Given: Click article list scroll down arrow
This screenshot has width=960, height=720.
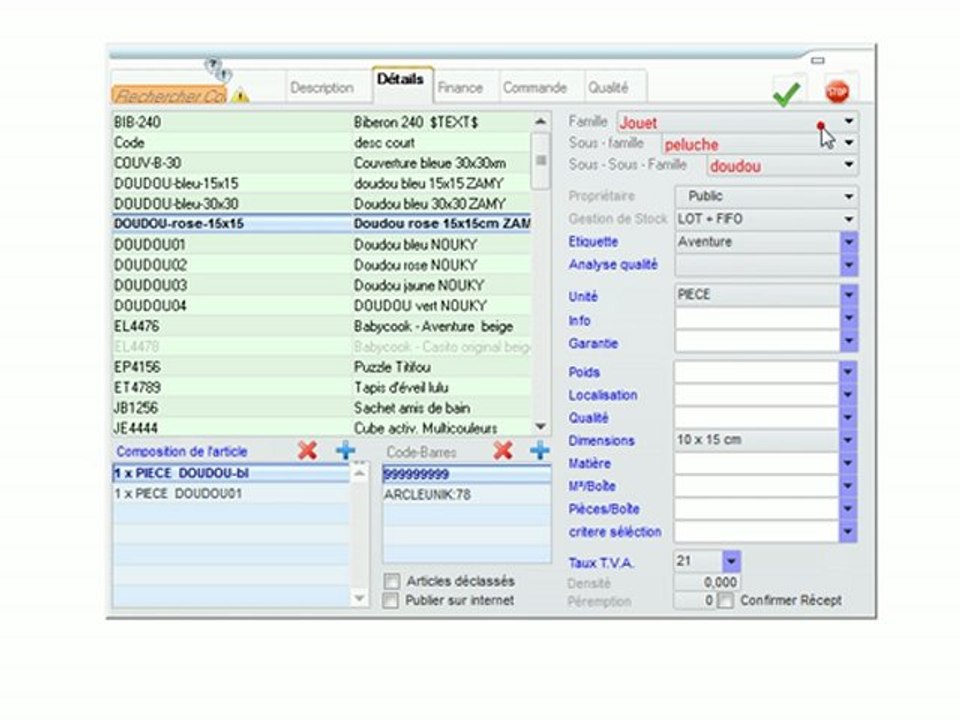Looking at the screenshot, I should click(x=541, y=426).
